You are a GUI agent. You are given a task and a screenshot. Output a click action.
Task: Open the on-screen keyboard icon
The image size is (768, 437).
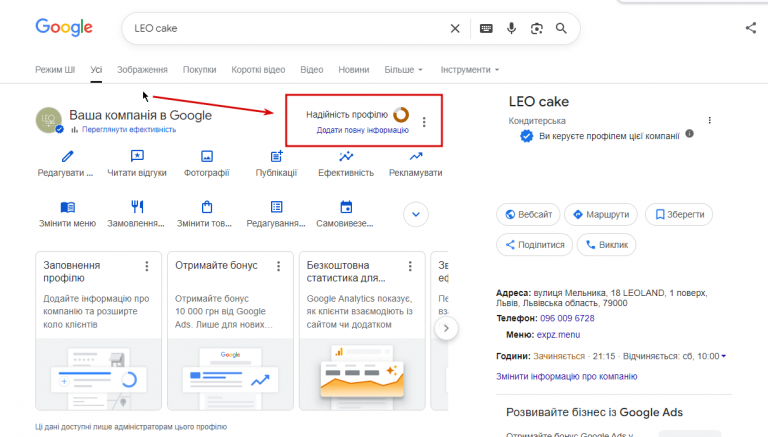[486, 28]
